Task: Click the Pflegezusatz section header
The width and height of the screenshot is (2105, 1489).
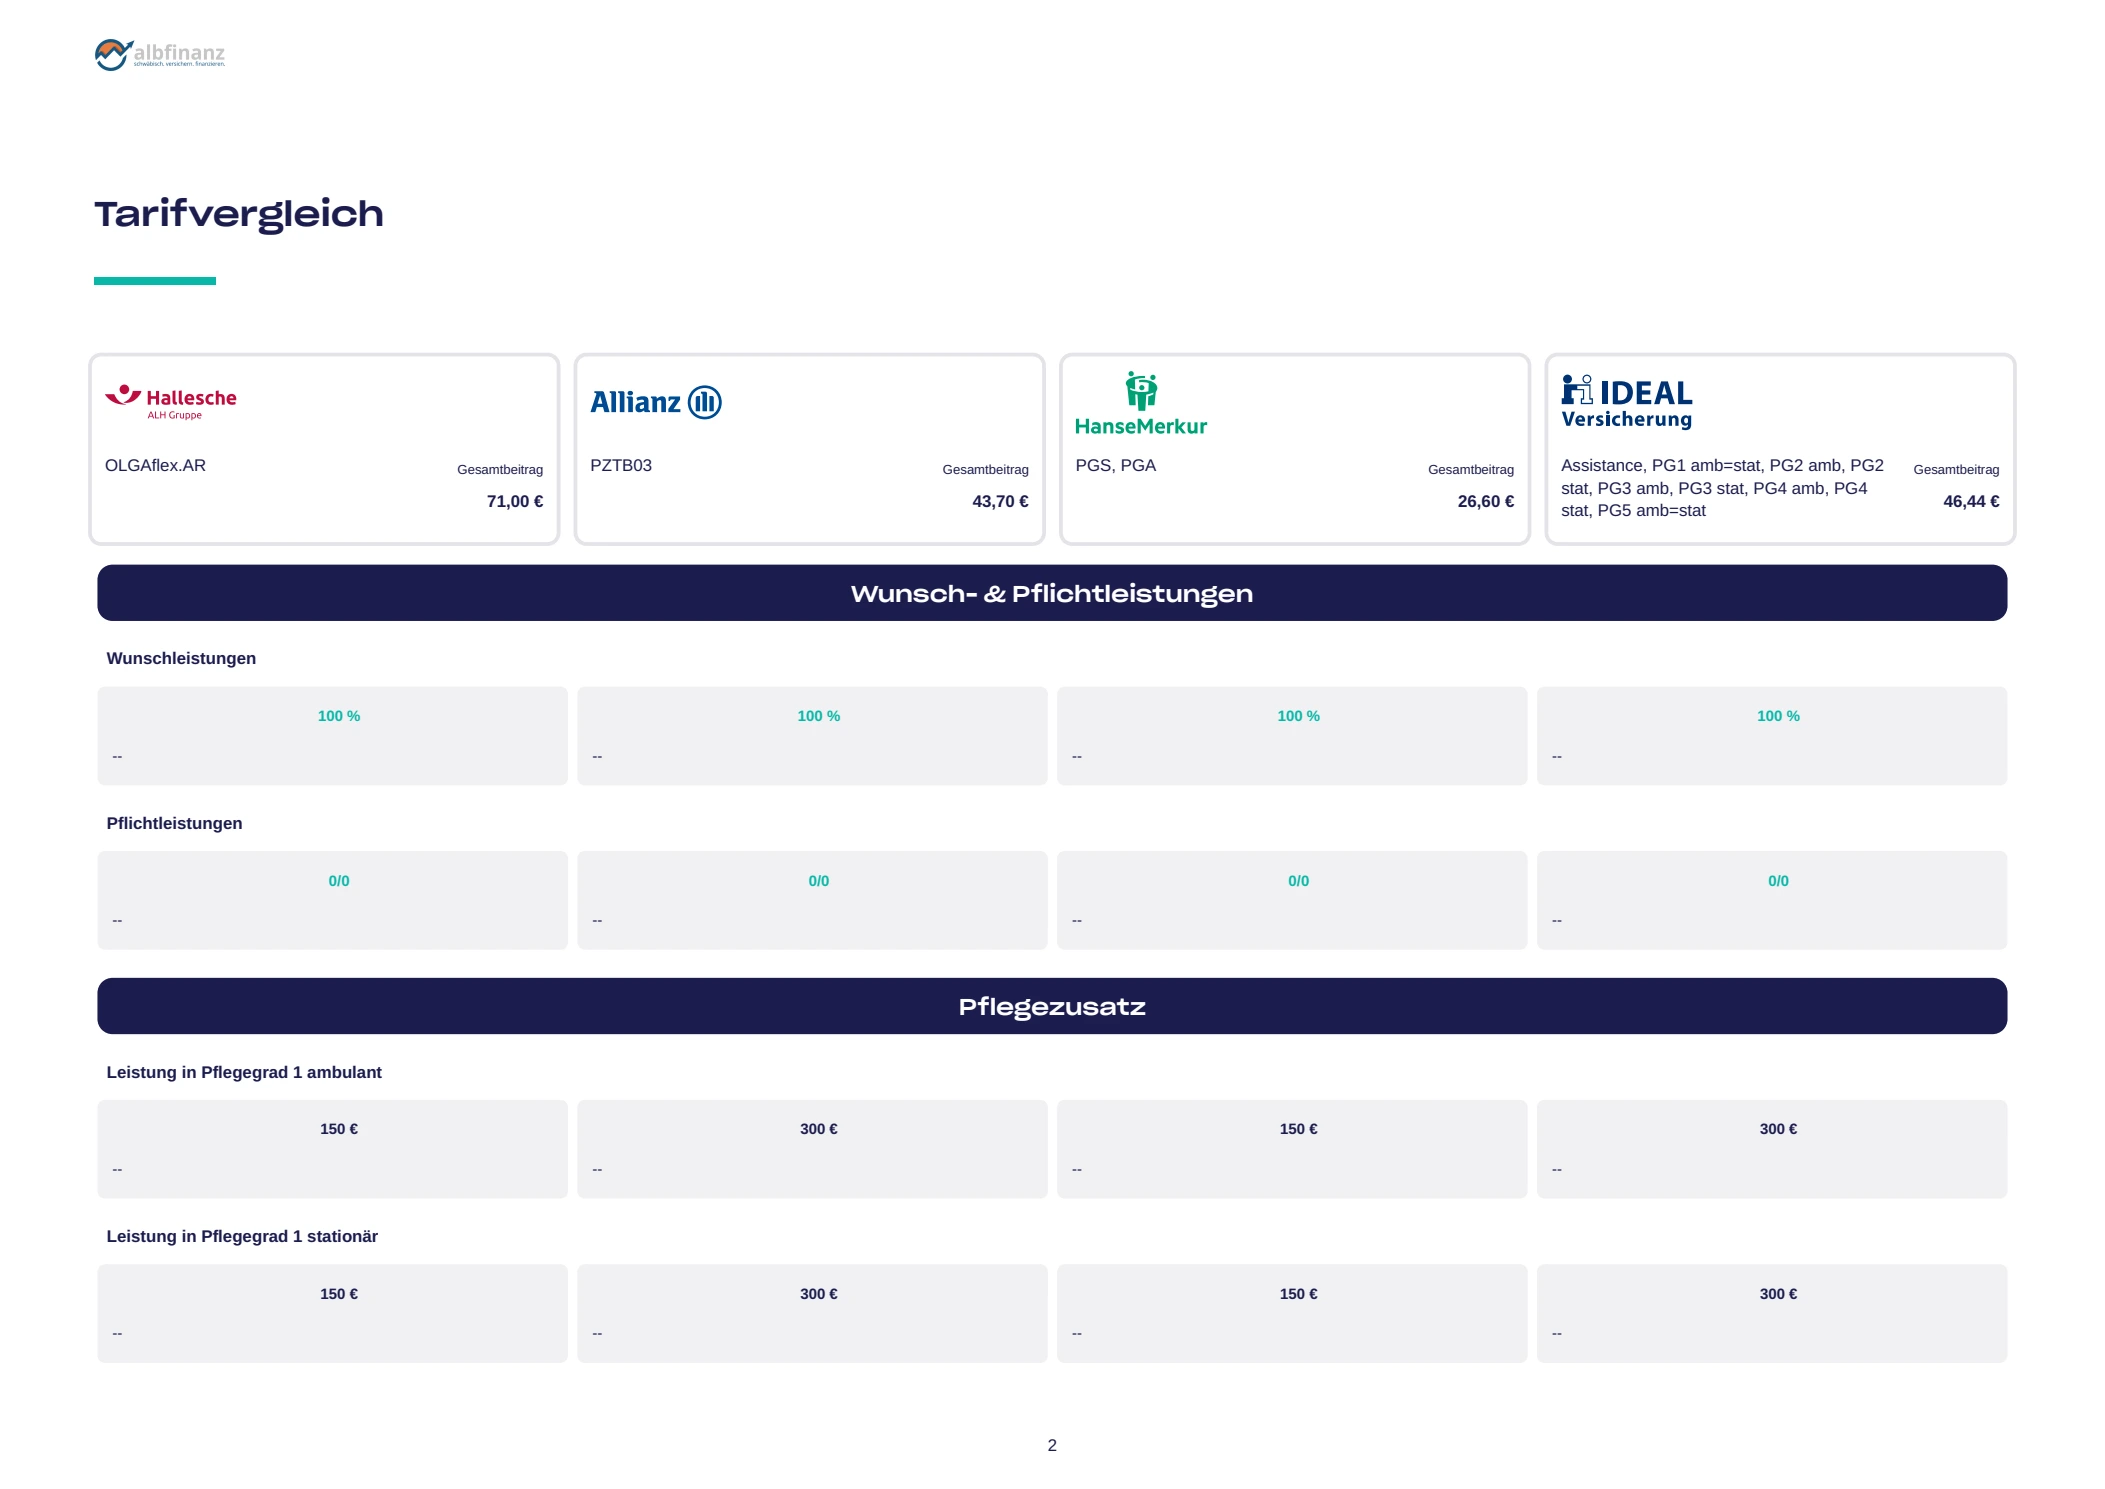Action: pos(1052,1006)
